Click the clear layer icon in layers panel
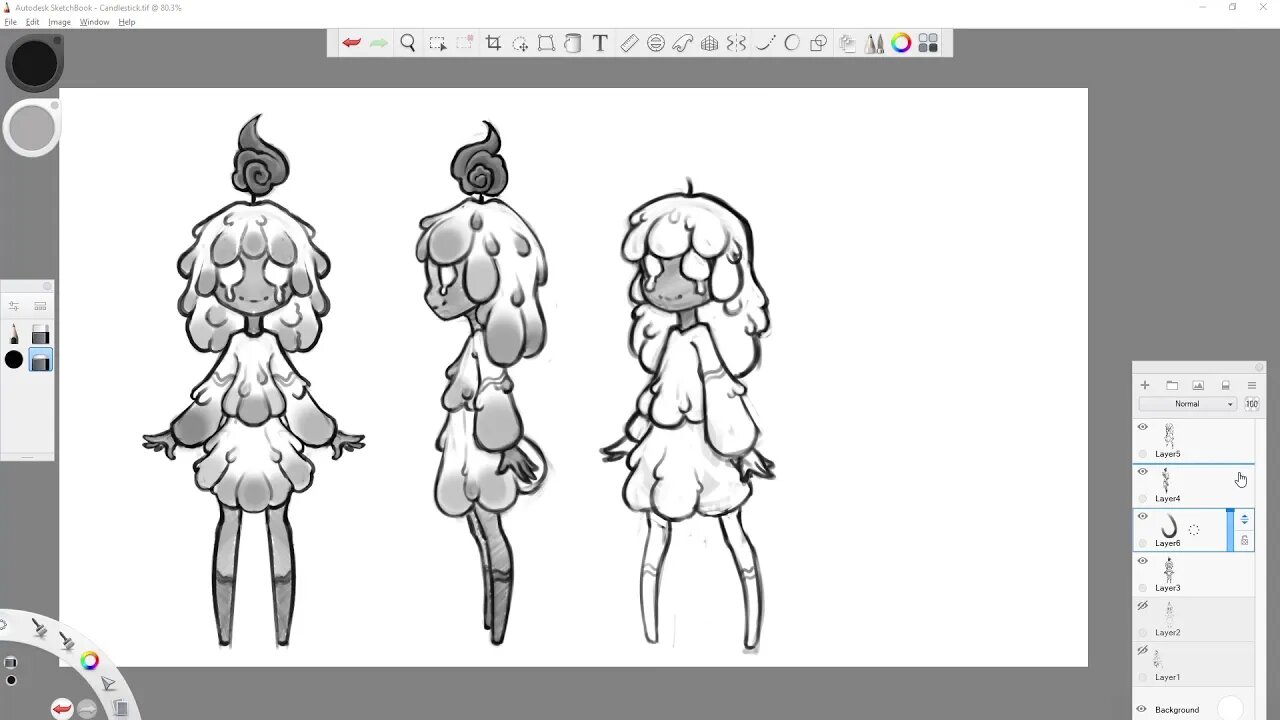The width and height of the screenshot is (1280, 720). pos(1225,385)
